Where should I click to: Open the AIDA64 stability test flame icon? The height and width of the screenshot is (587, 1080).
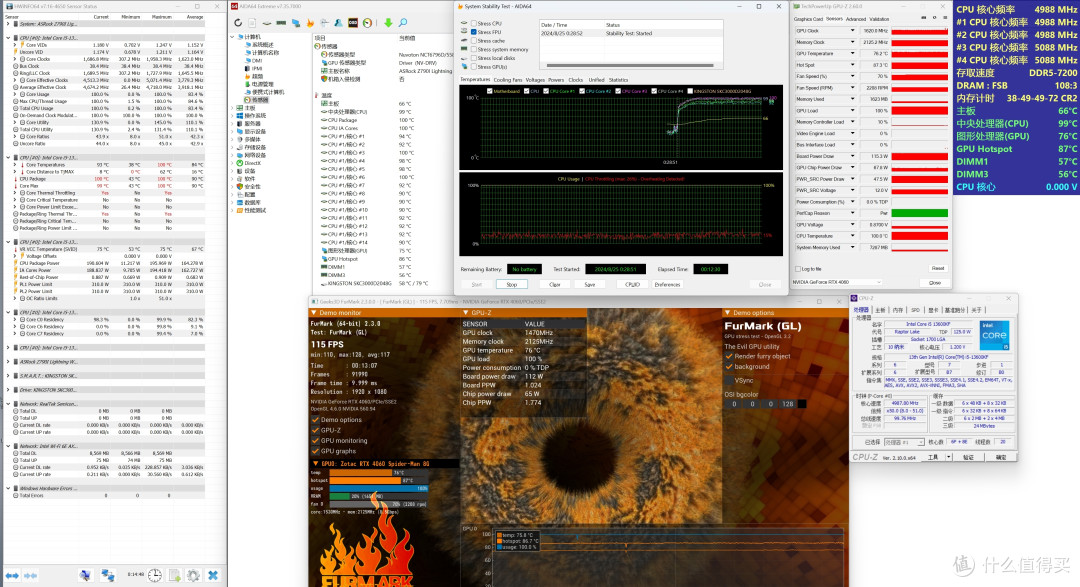[x=310, y=23]
